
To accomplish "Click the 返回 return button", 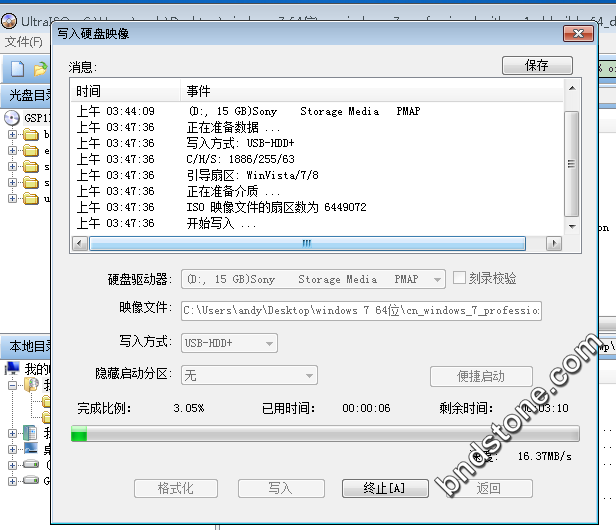I will tap(489, 488).
